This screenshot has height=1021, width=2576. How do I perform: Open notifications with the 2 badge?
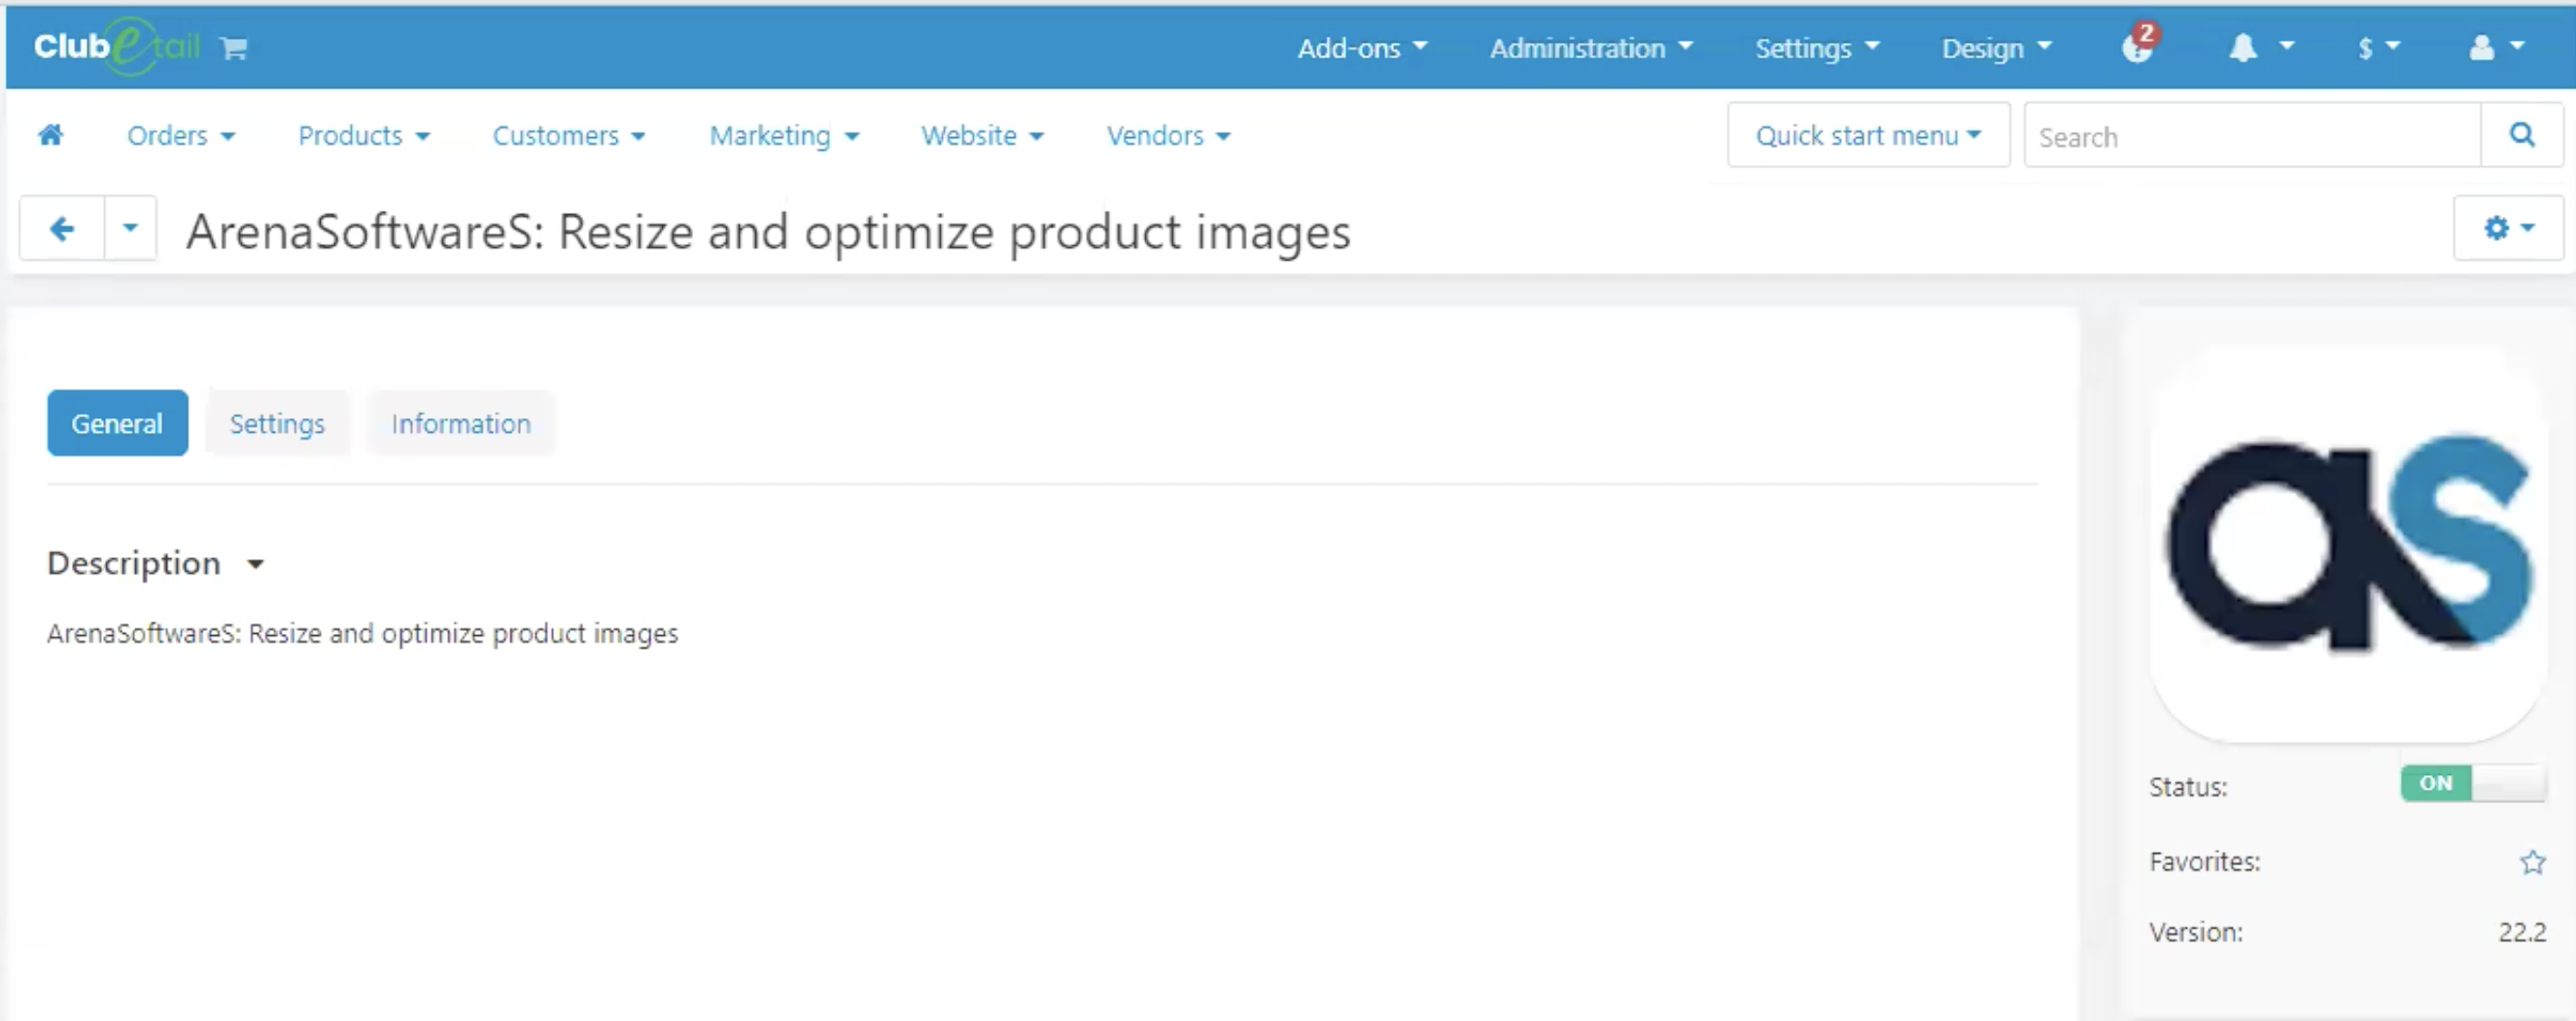[2141, 45]
